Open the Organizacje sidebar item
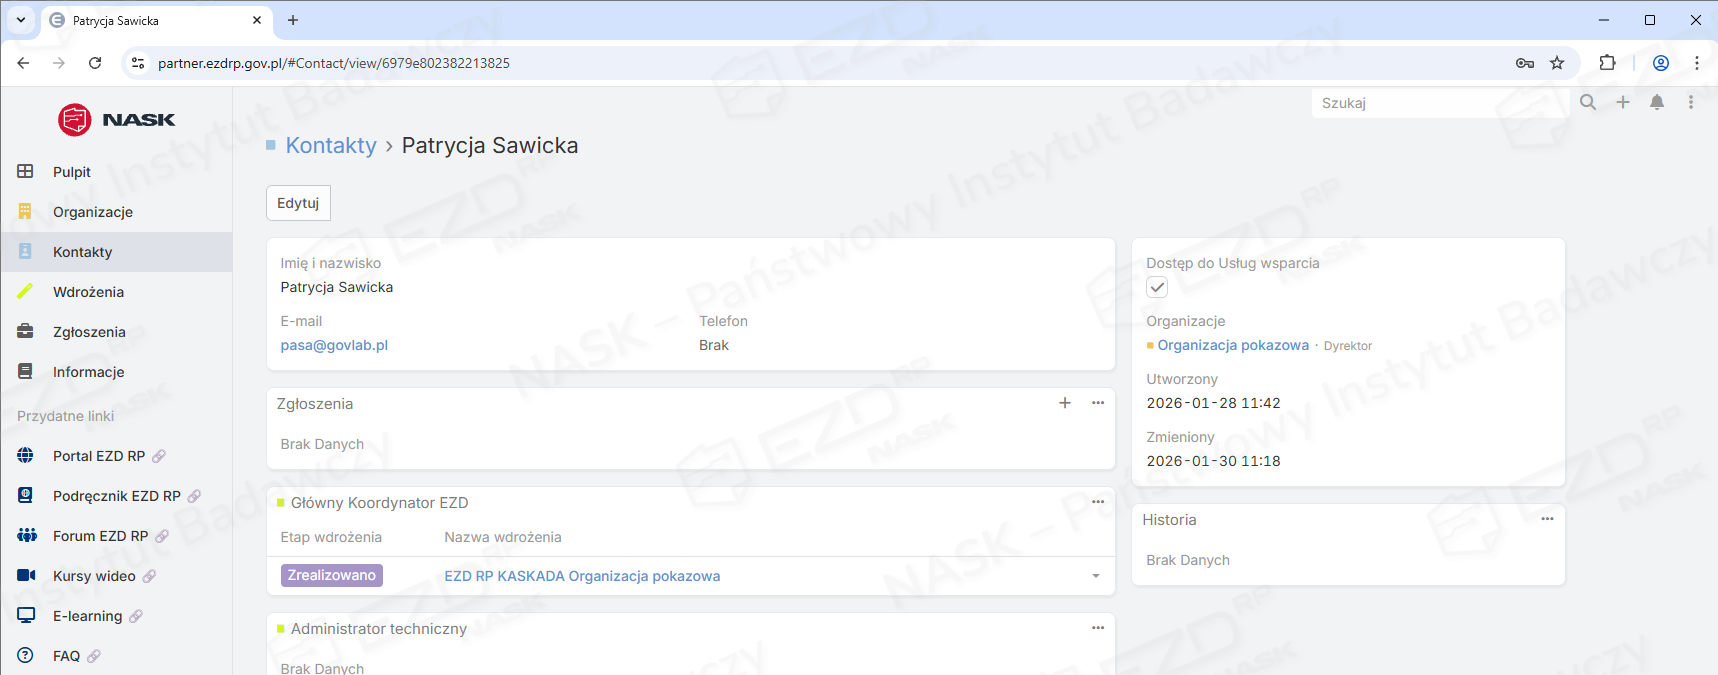The width and height of the screenshot is (1718, 675). pyautogui.click(x=93, y=212)
